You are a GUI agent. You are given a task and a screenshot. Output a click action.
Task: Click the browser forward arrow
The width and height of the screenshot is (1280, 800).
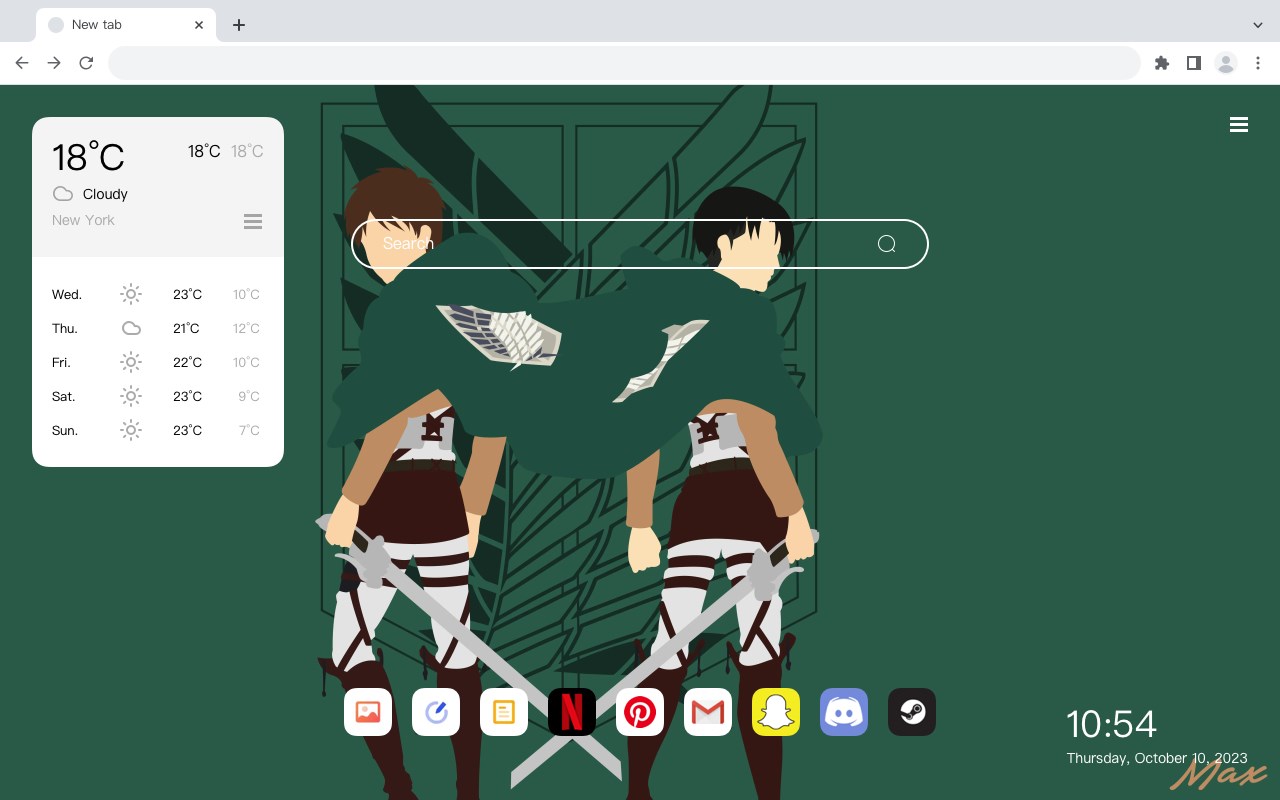coord(54,63)
